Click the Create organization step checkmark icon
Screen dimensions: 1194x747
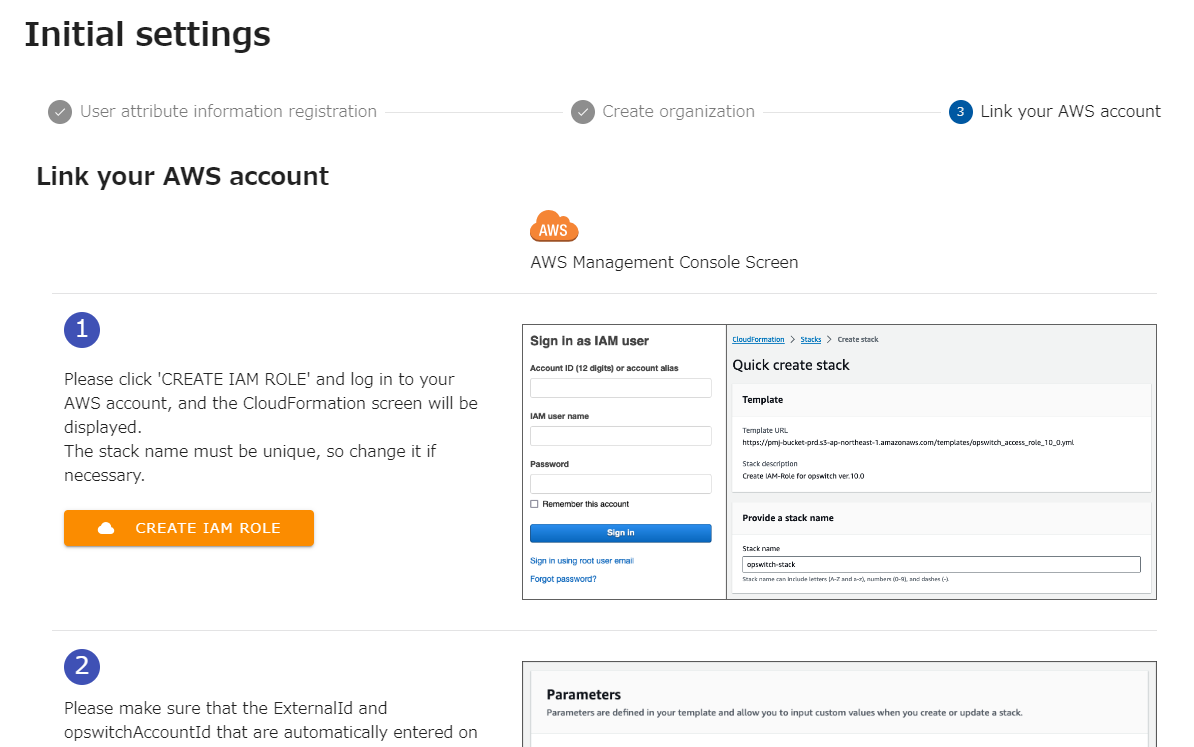[583, 112]
